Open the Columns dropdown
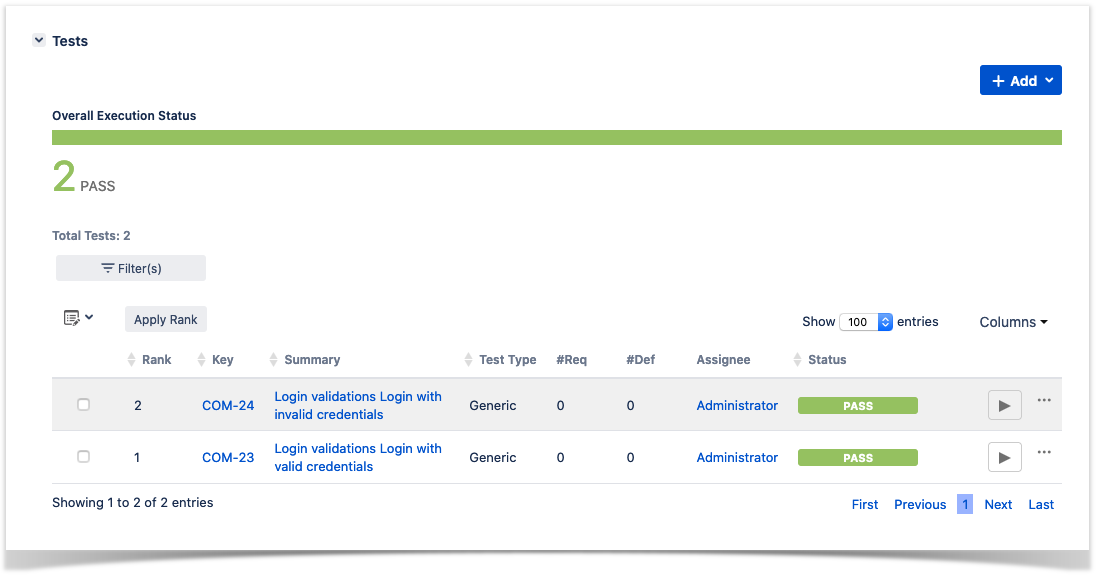Image resolution: width=1103 pixels, height=579 pixels. [x=1013, y=322]
